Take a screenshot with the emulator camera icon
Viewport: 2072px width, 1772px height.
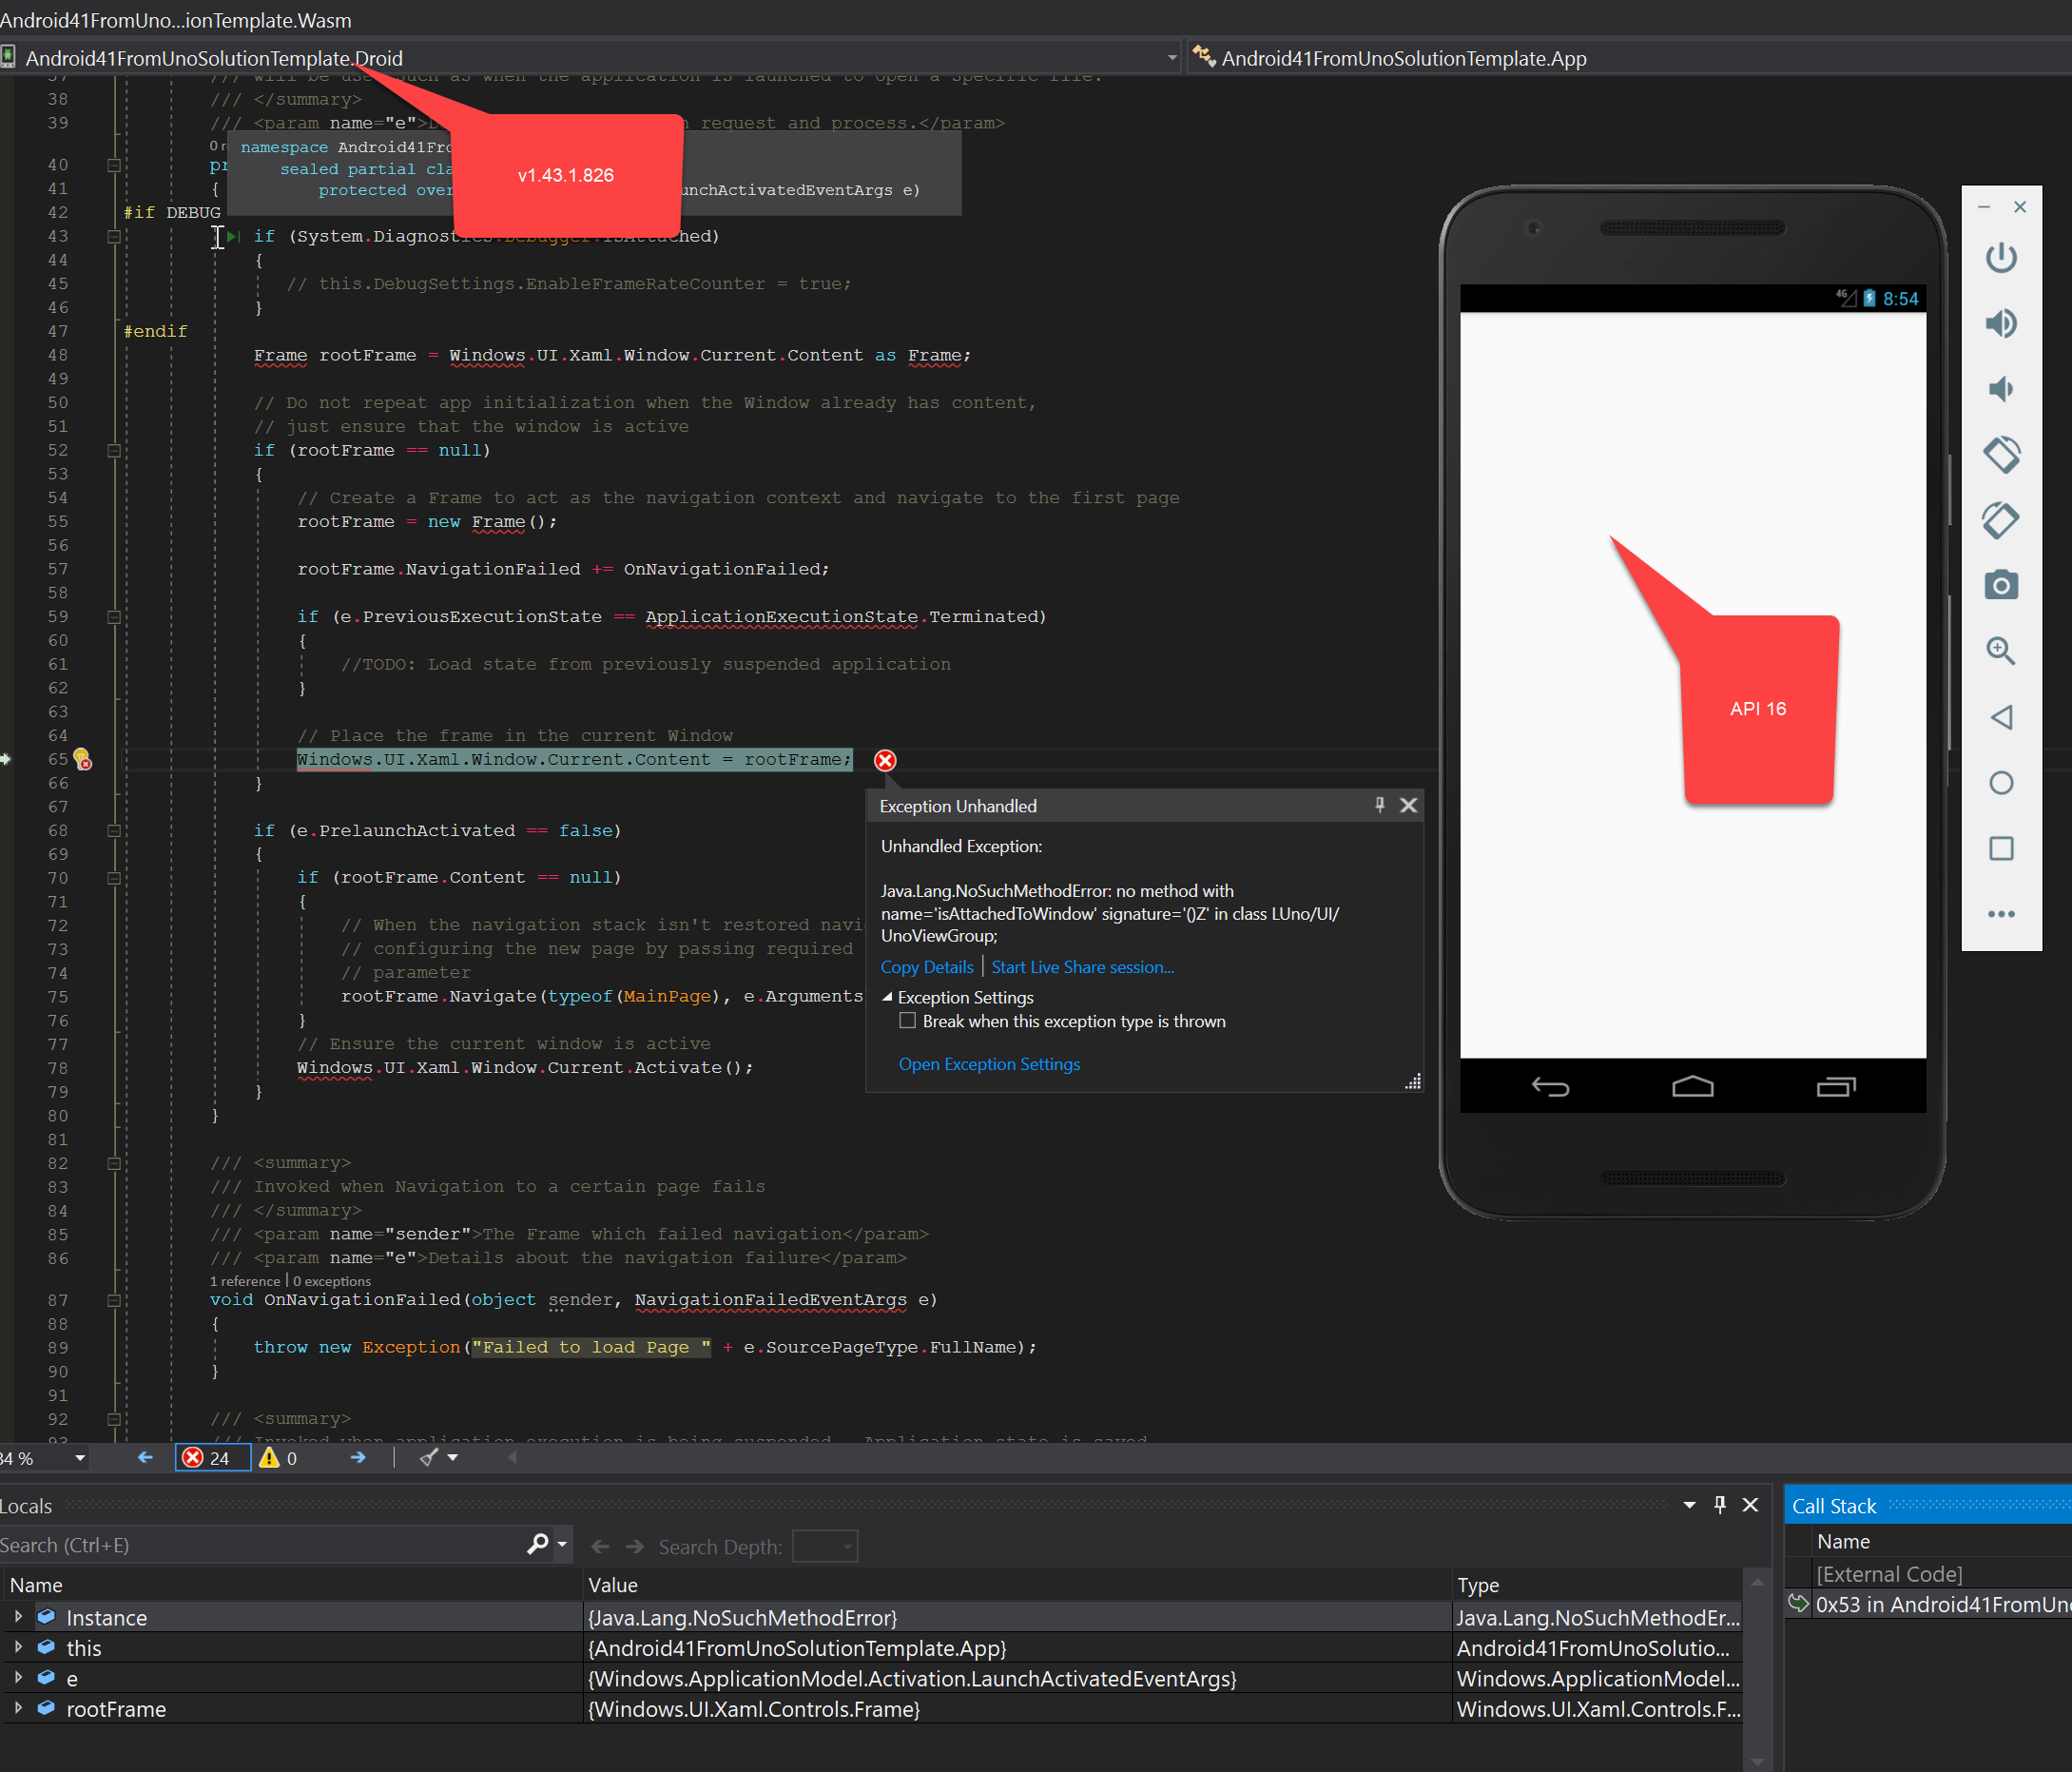(2003, 584)
